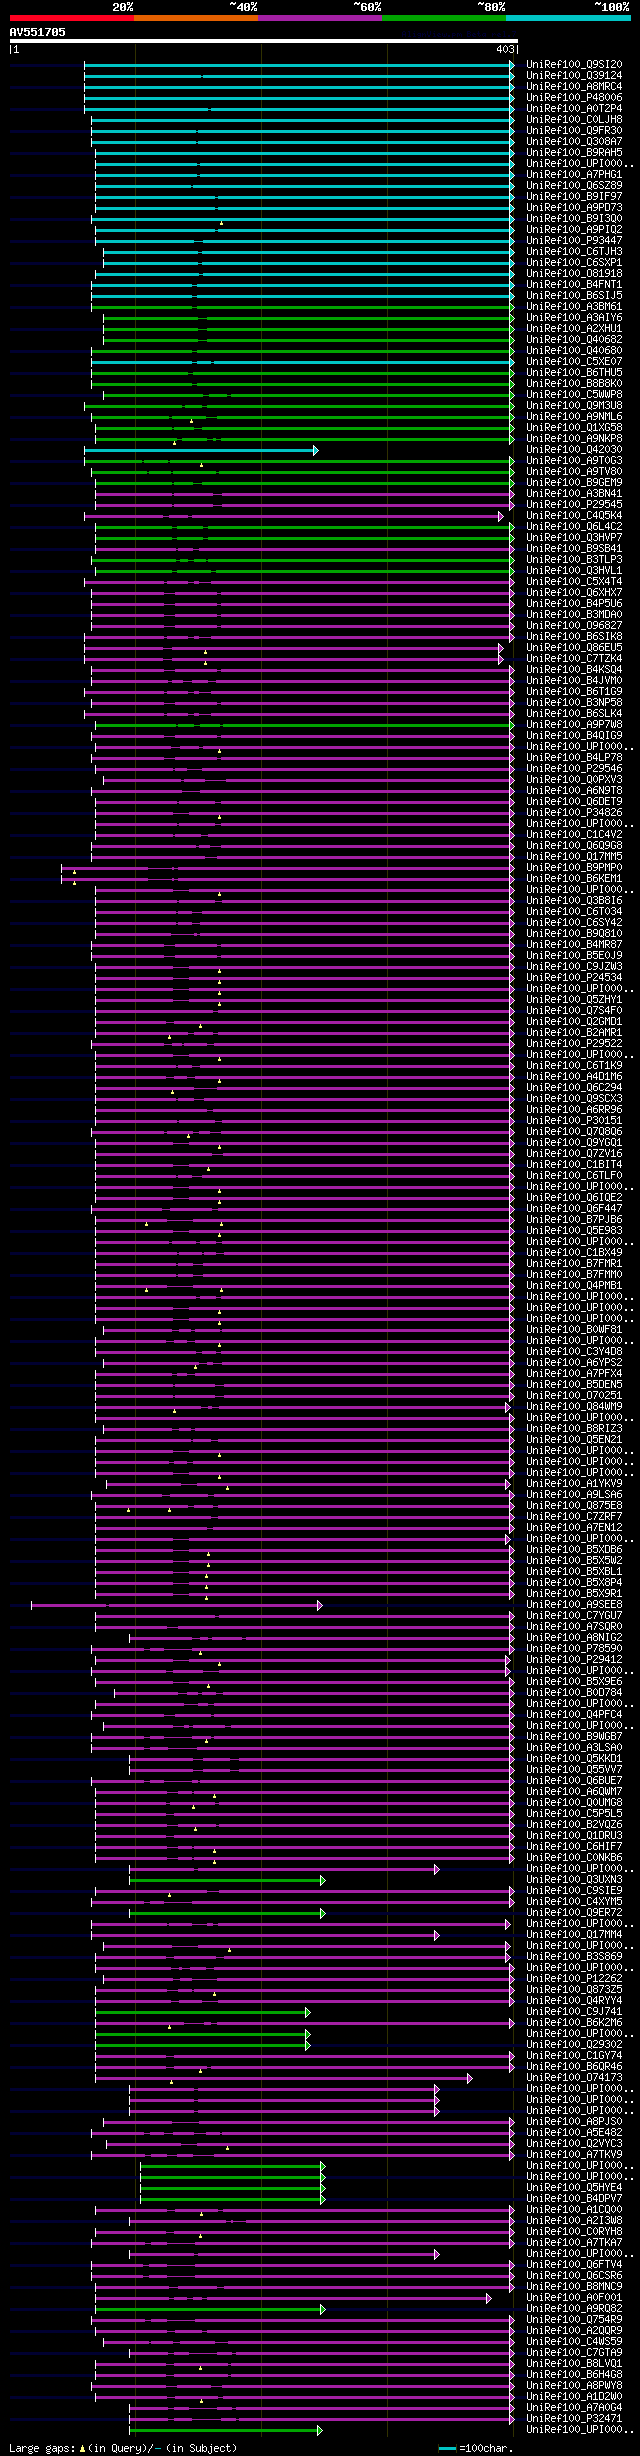Click label UniRef100_B4KSQ4
The width and height of the screenshot is (640, 2456).
[x=574, y=669]
